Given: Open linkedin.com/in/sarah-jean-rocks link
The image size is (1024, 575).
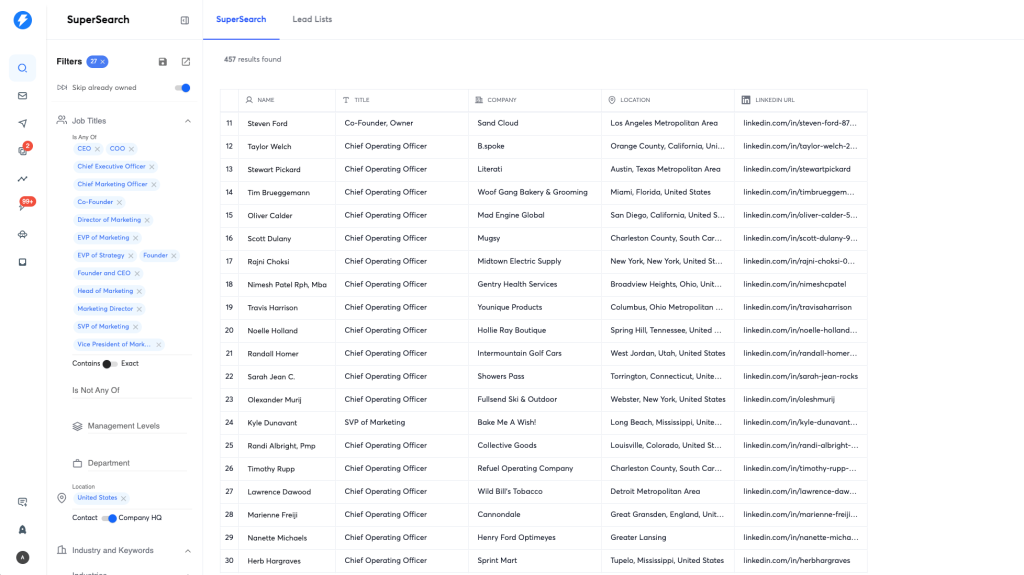Looking at the screenshot, I should 801,376.
